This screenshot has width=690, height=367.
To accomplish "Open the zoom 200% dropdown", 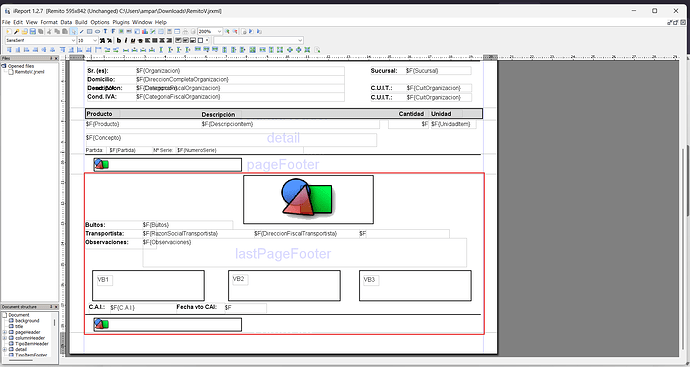I will tap(210, 31).
